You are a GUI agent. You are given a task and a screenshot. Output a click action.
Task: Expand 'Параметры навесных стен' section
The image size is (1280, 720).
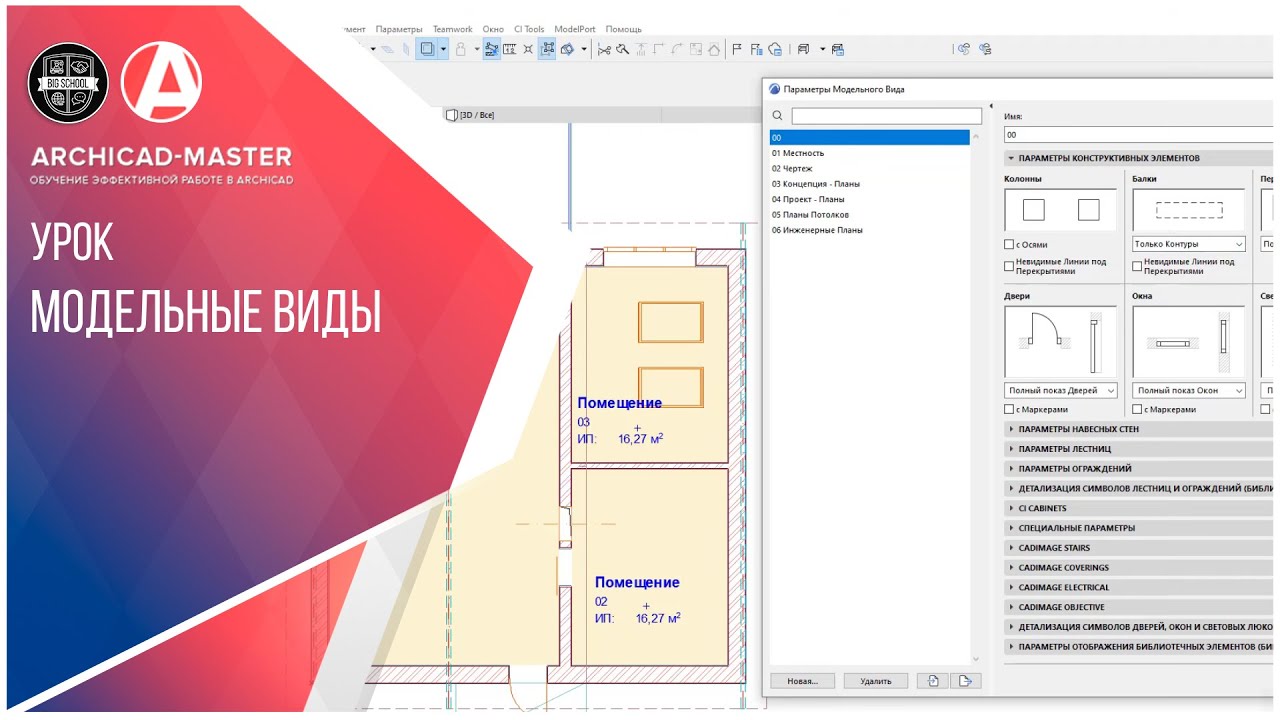[1138, 429]
